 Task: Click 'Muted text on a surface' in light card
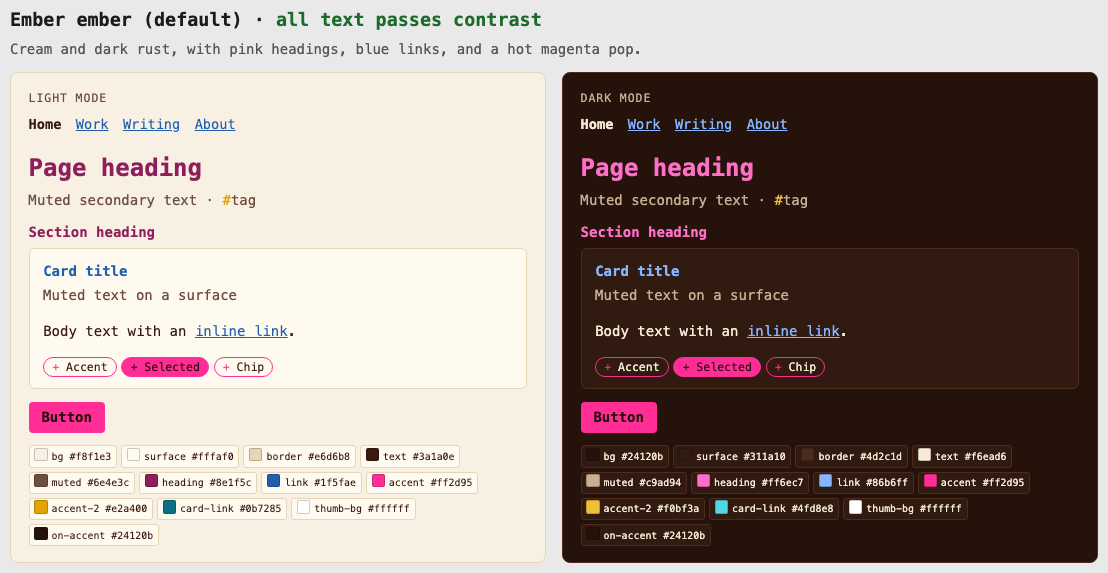coord(140,295)
